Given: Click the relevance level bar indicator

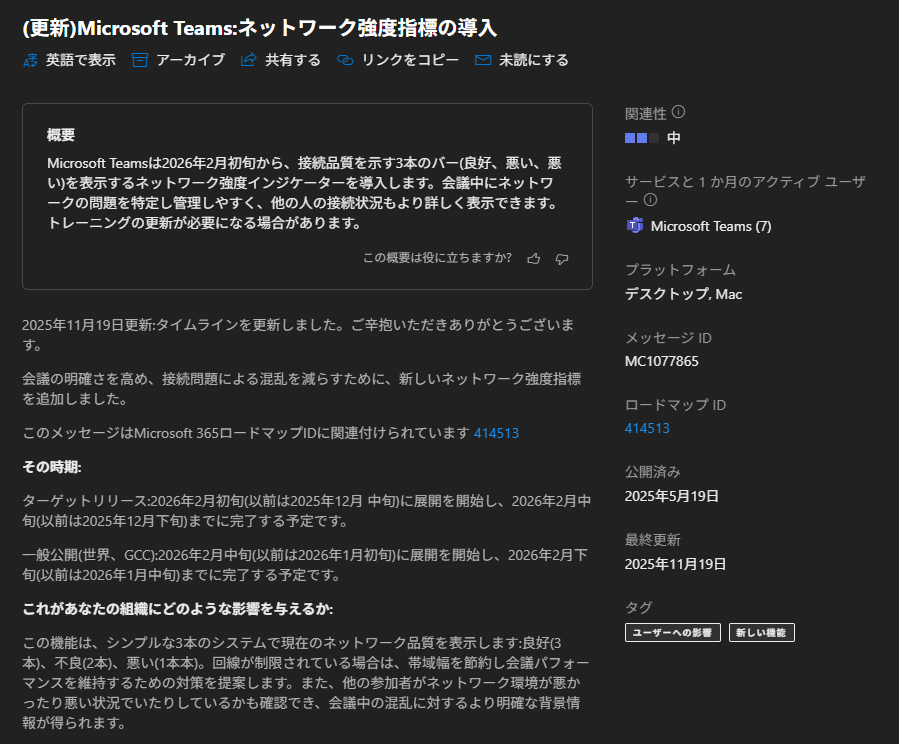Looking at the screenshot, I should pyautogui.click(x=641, y=138).
